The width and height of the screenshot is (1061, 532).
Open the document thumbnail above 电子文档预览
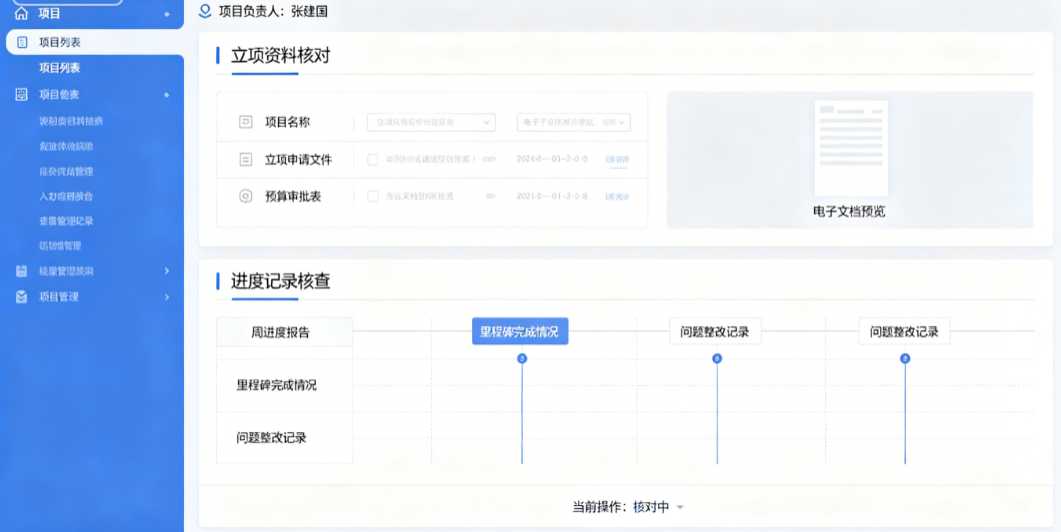[x=851, y=148]
